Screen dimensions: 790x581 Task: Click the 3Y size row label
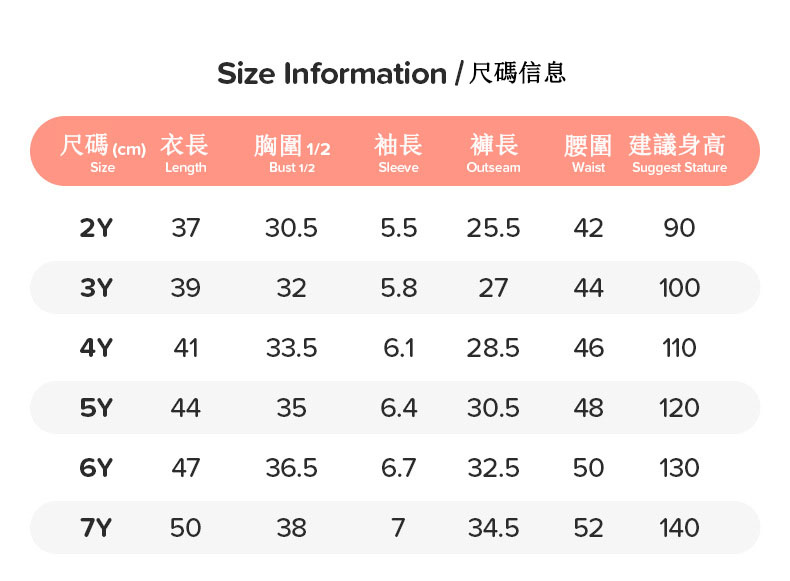[x=96, y=288]
